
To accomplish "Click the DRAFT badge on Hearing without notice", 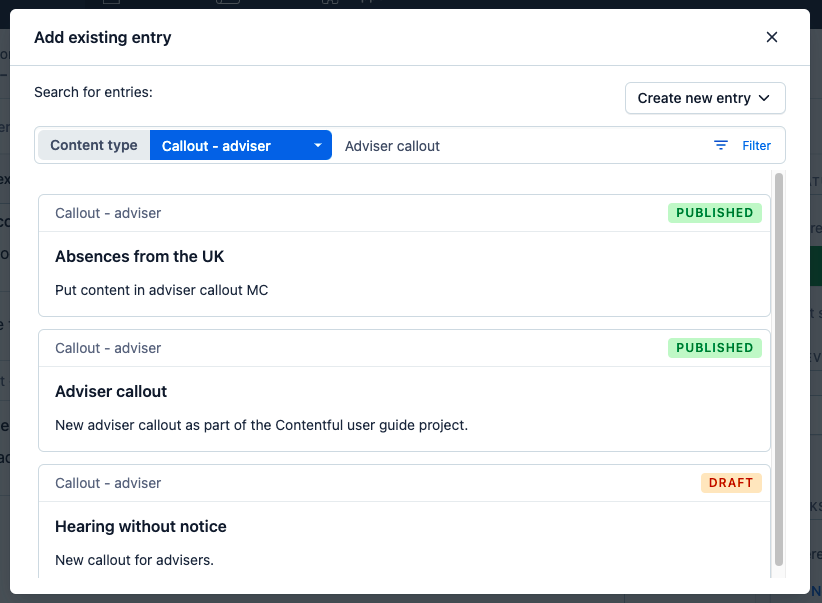I will point(730,483).
